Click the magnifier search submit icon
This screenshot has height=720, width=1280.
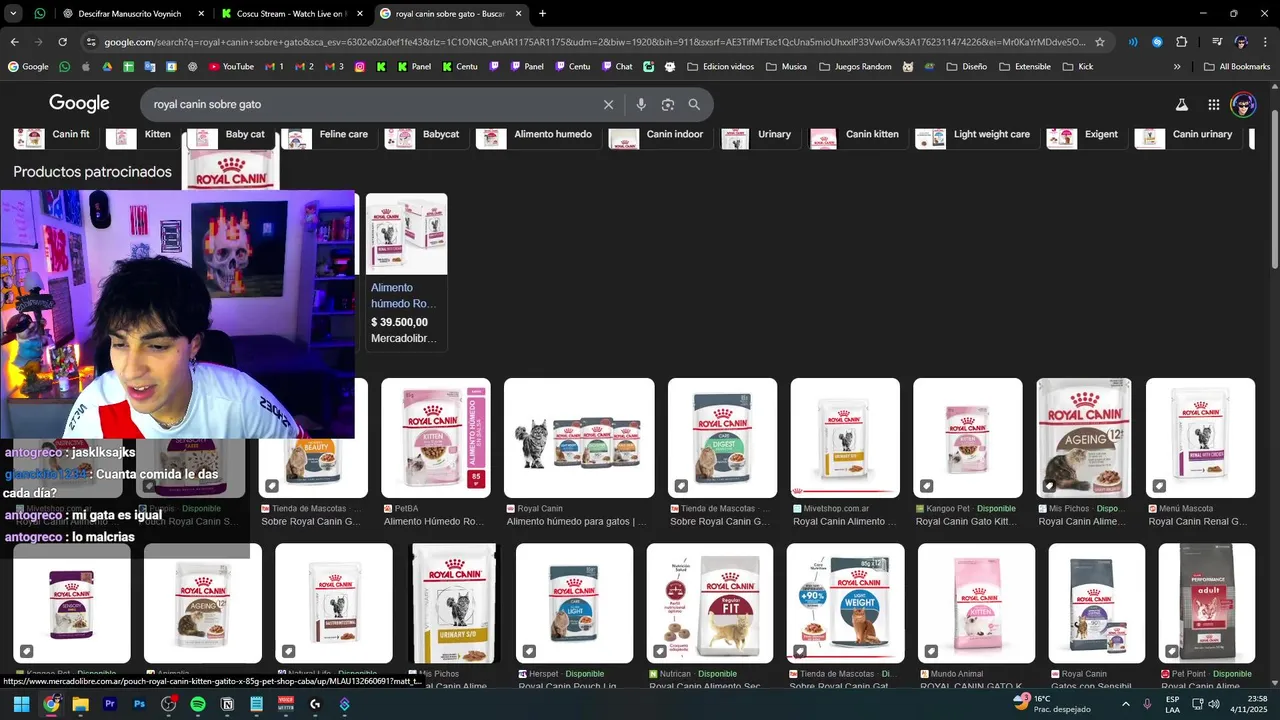[x=694, y=104]
